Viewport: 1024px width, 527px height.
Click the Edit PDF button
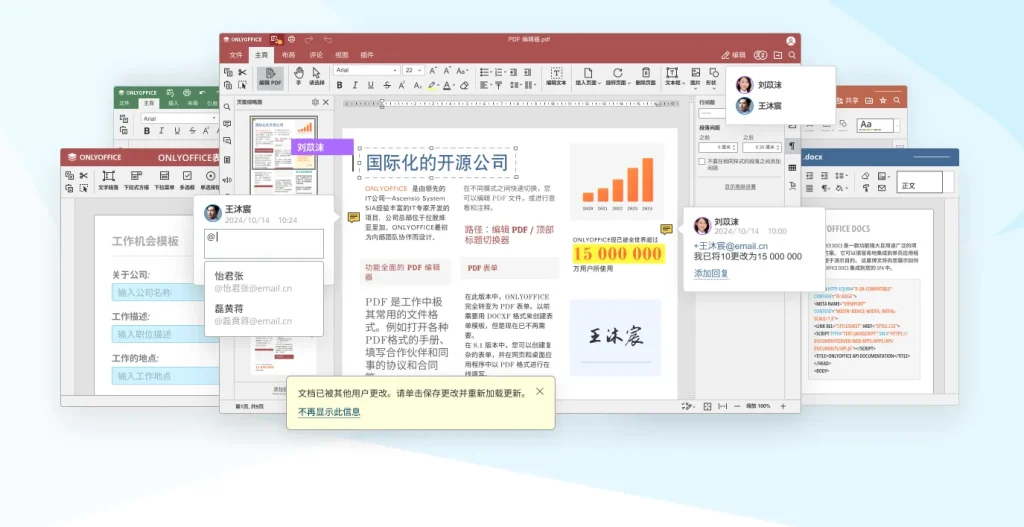point(270,77)
